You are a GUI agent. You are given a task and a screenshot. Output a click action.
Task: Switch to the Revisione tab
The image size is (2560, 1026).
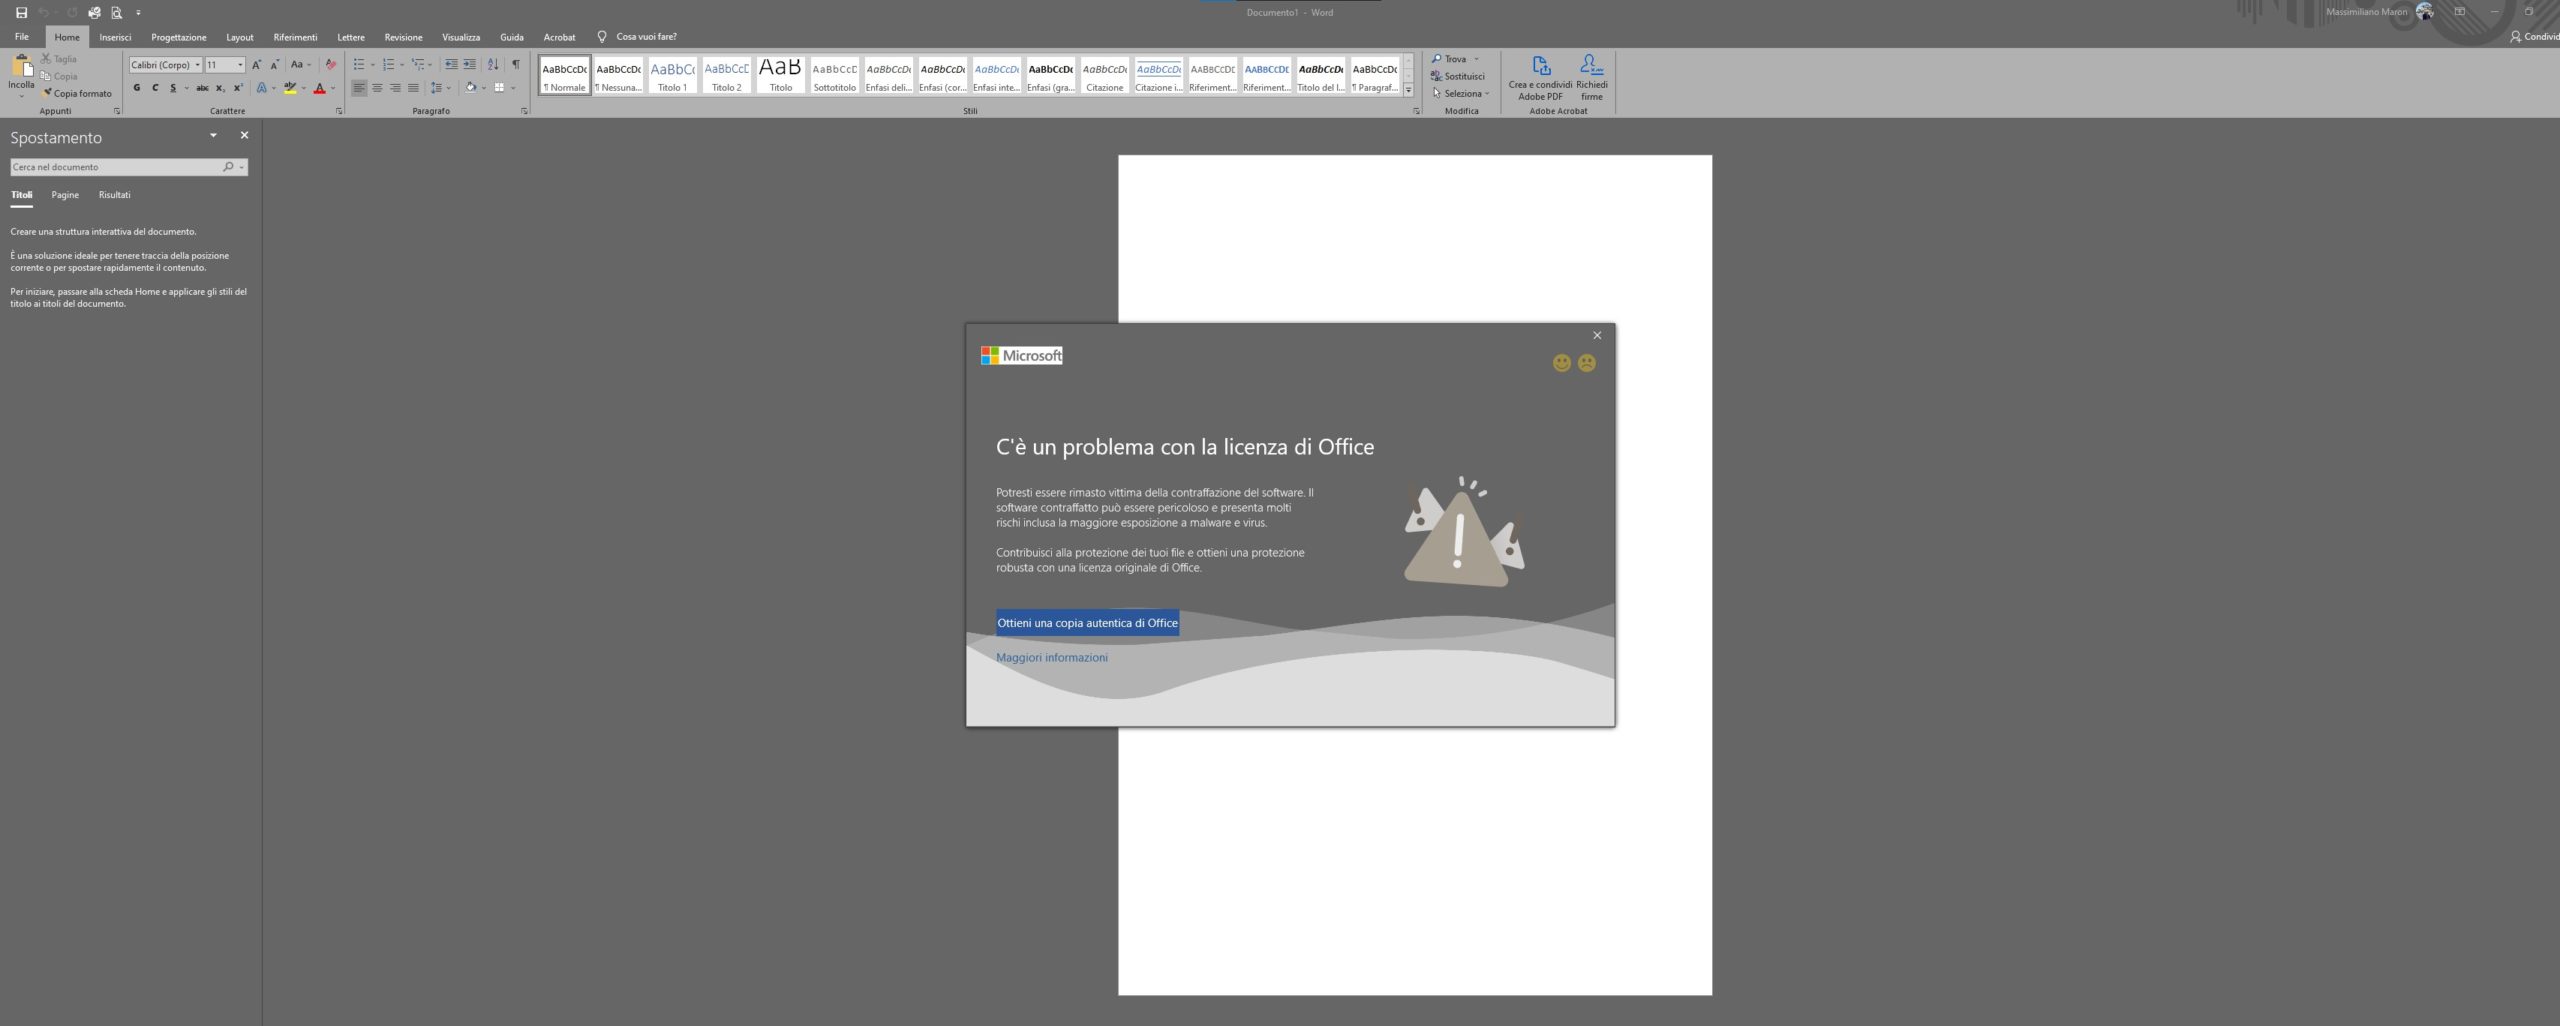tap(403, 37)
